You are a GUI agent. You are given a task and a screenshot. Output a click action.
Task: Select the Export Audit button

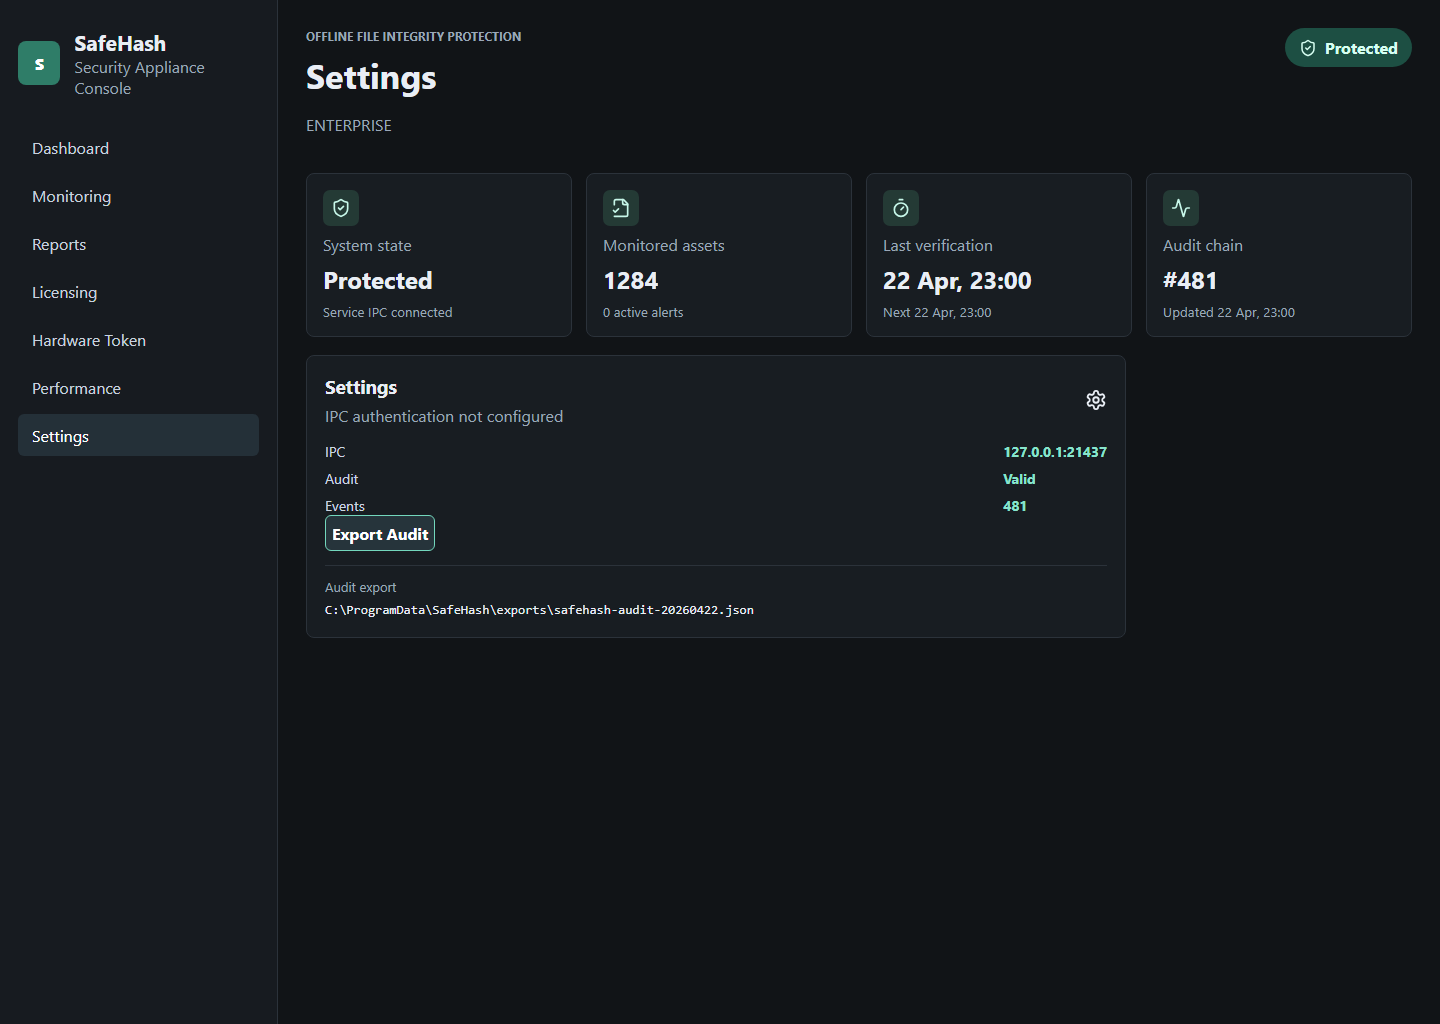point(379,533)
